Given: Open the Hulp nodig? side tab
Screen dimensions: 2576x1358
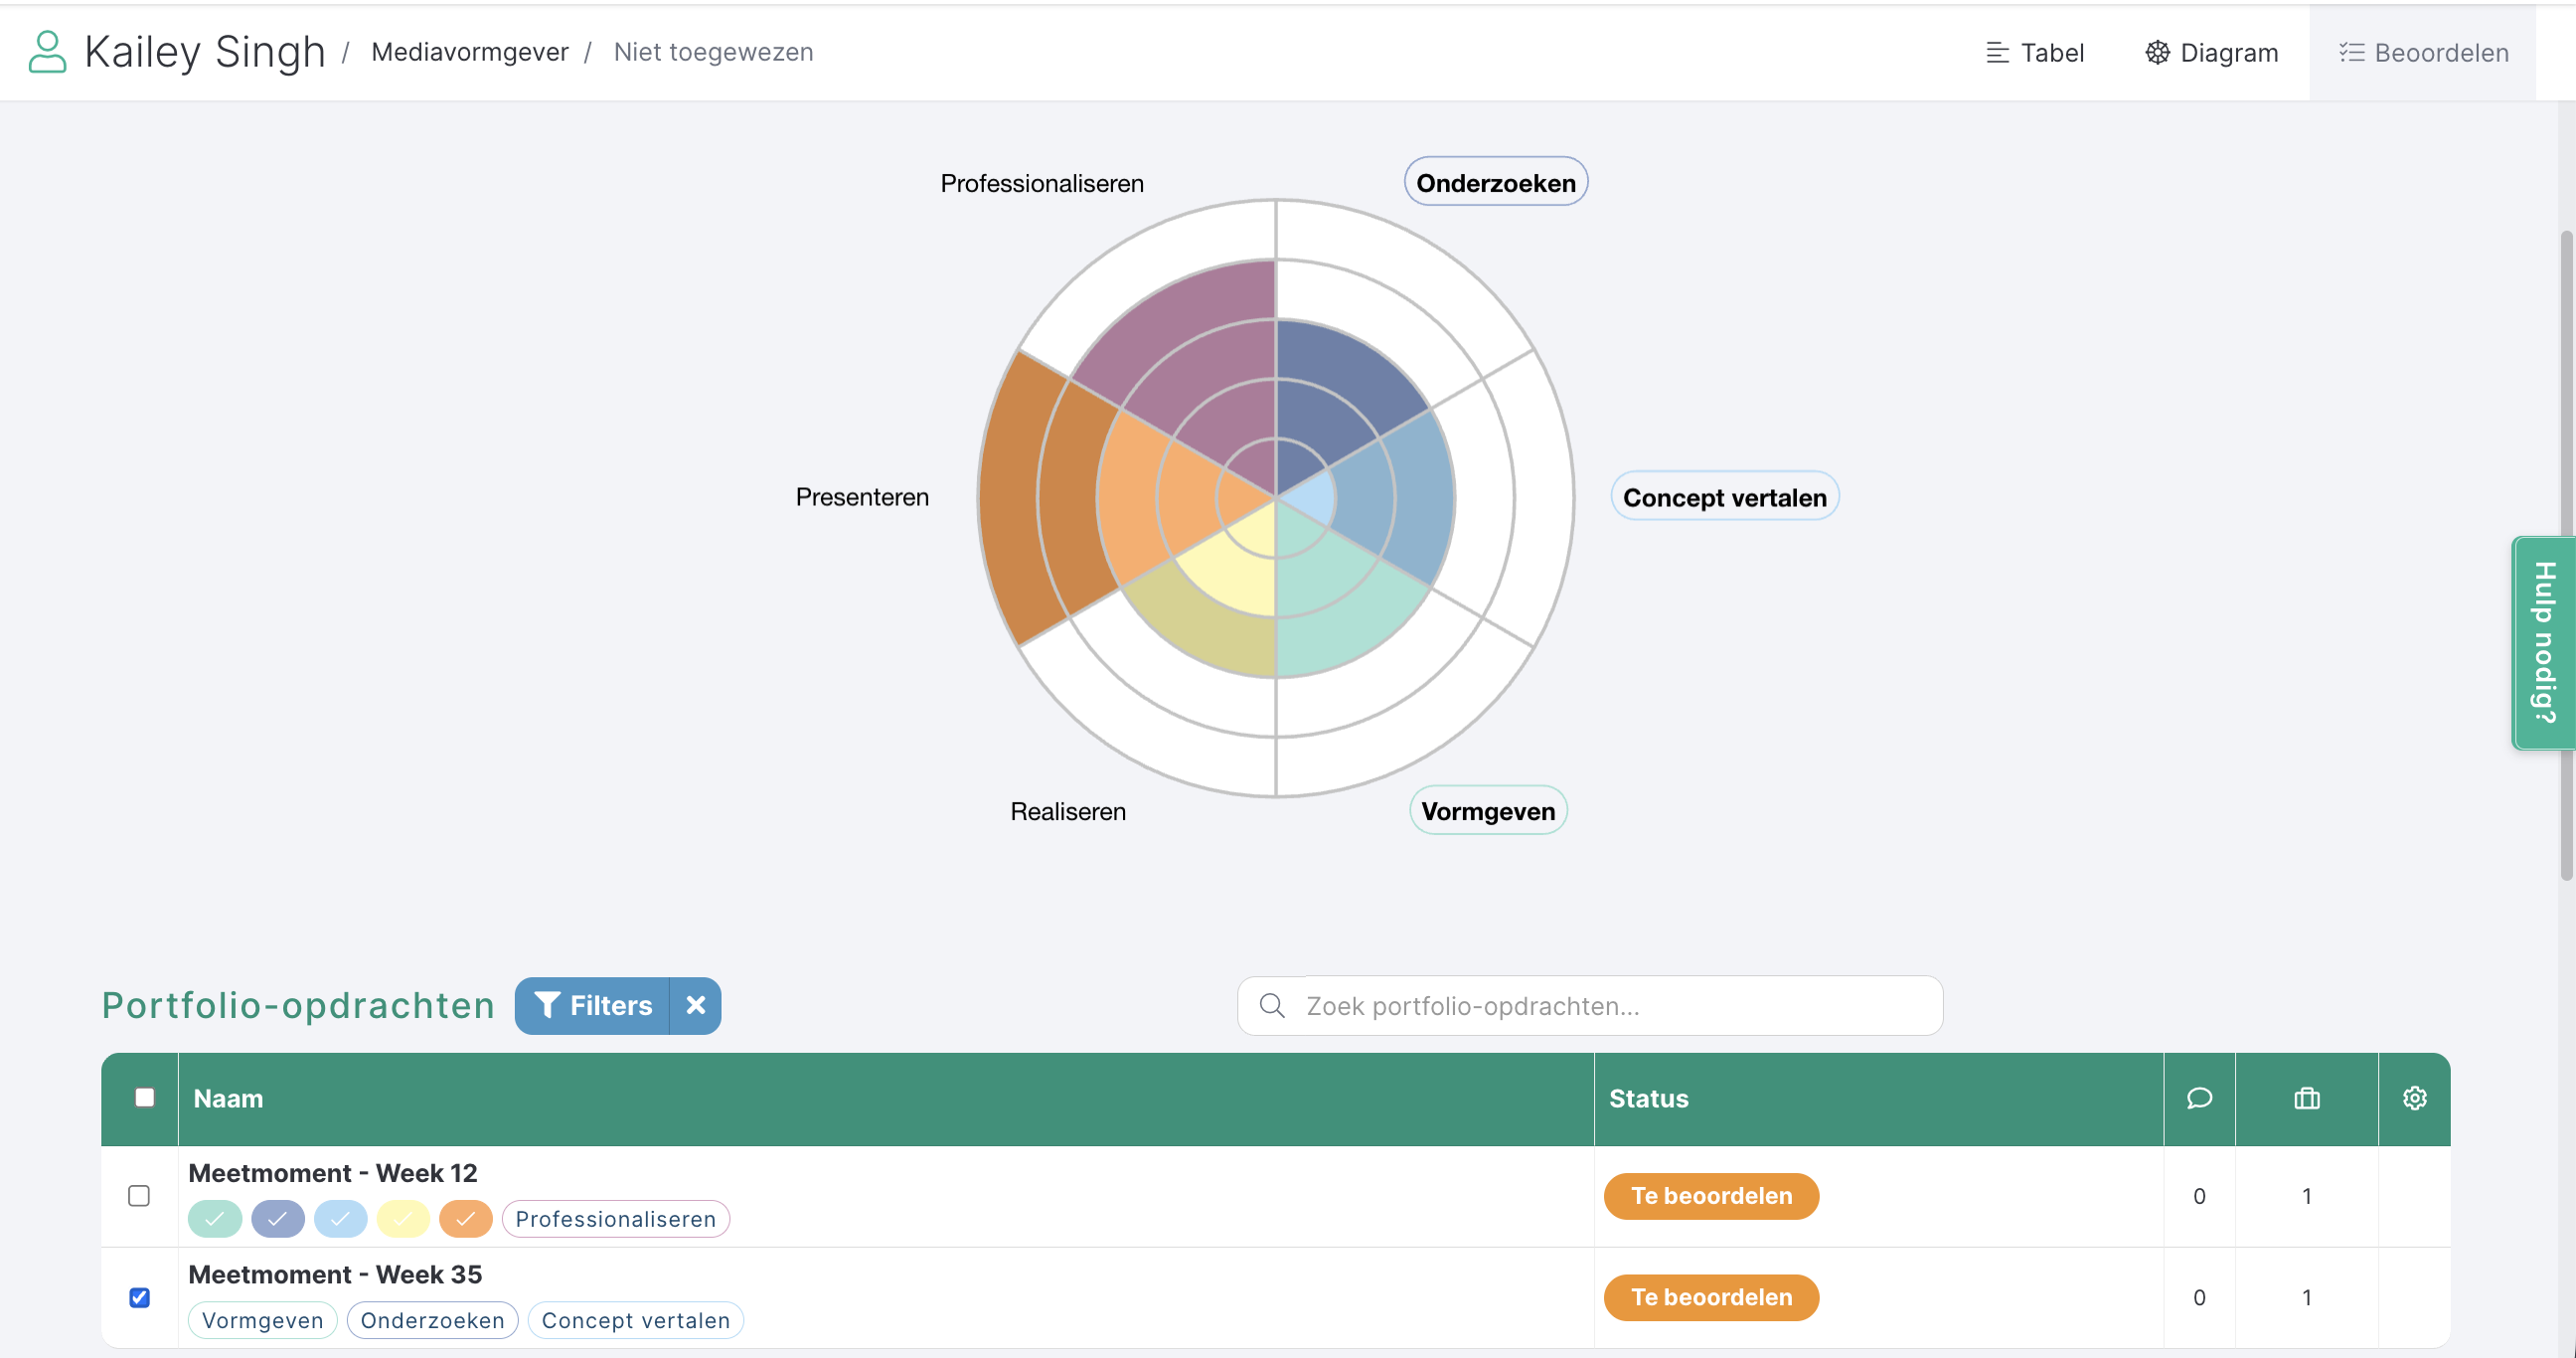Looking at the screenshot, I should click(x=2543, y=642).
